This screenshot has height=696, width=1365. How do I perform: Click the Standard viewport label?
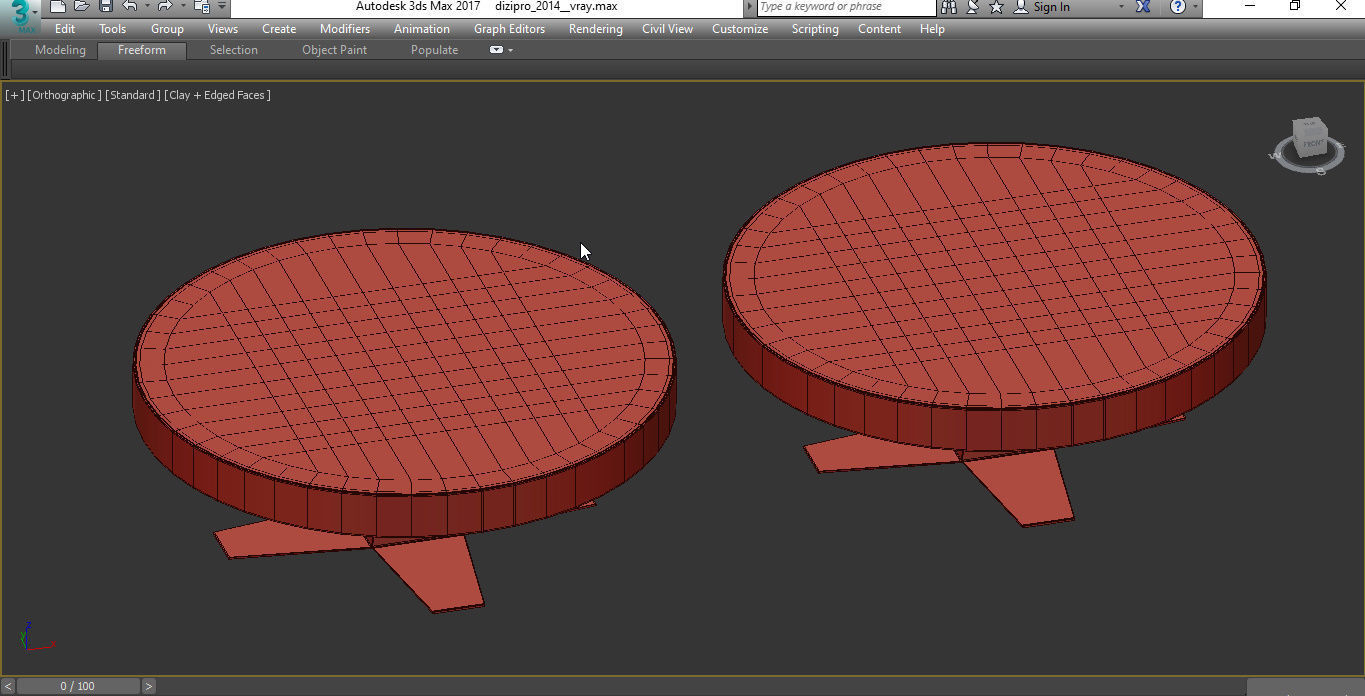point(133,95)
